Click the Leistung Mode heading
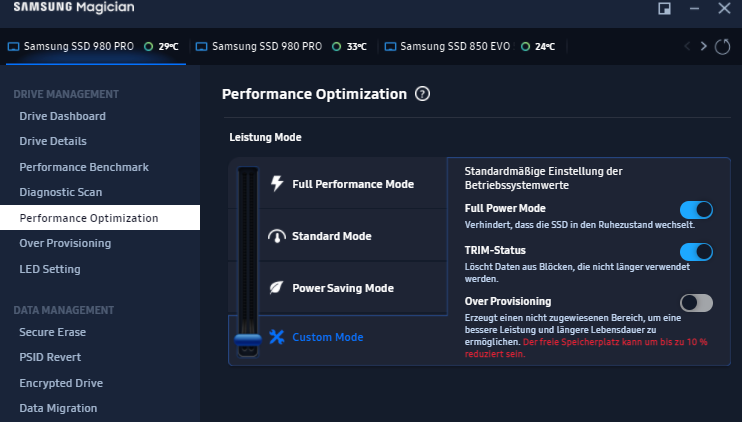 click(265, 137)
